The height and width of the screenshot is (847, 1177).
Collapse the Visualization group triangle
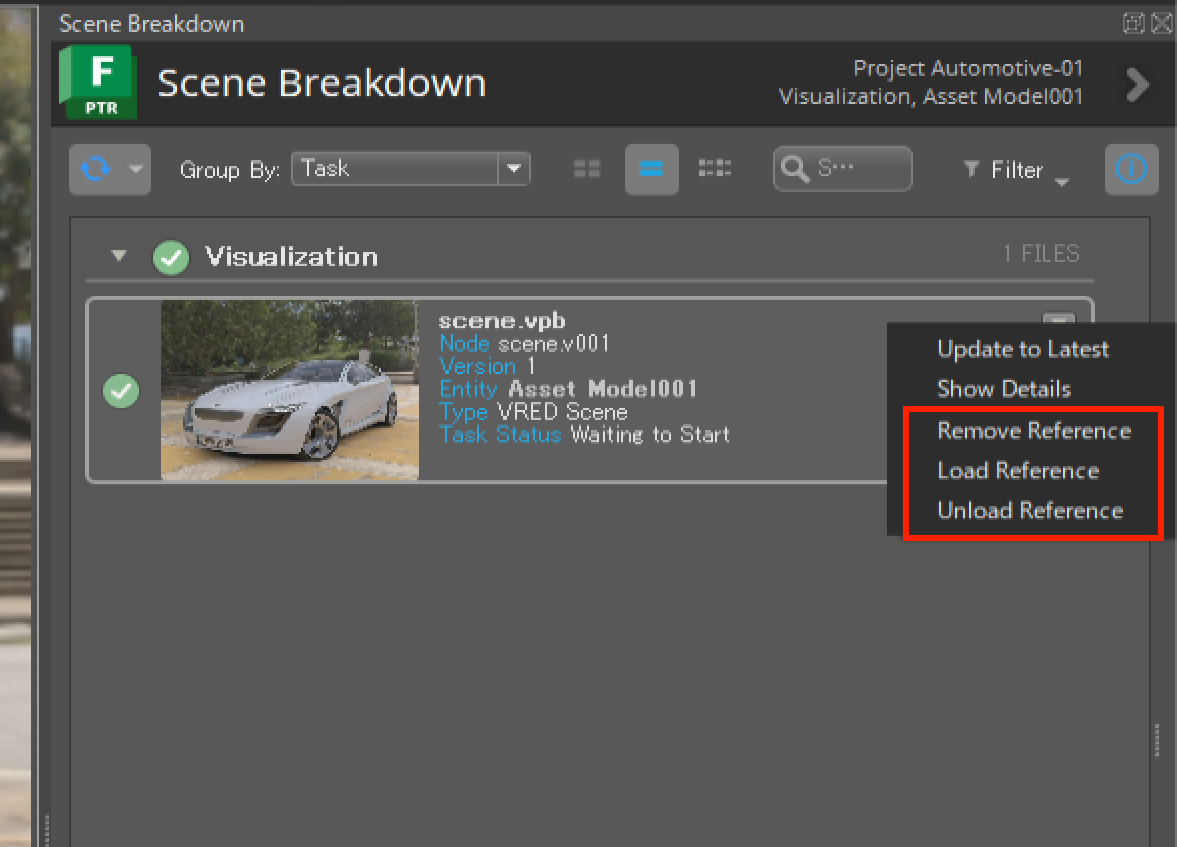(118, 256)
